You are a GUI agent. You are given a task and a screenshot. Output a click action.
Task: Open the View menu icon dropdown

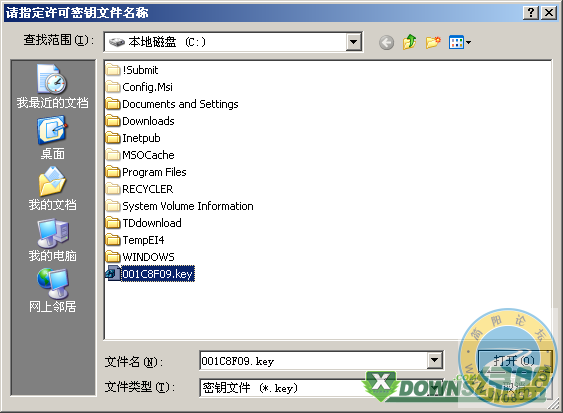(460, 43)
